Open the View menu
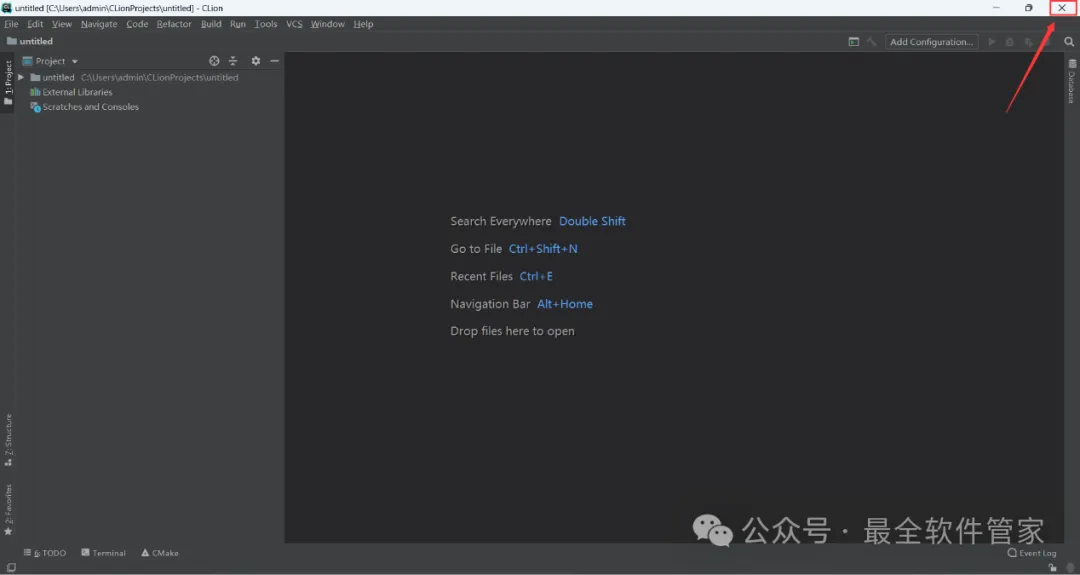Screen dimensions: 1080x575 coord(62,24)
